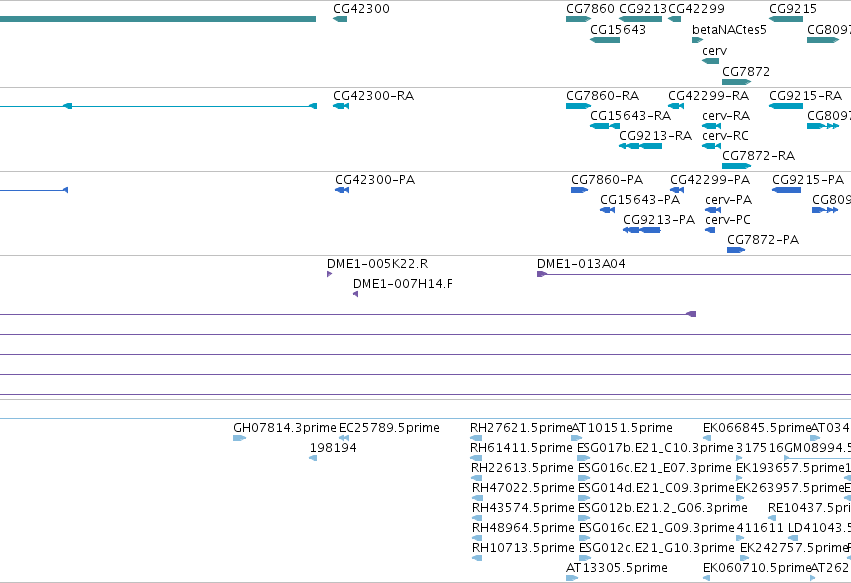The height and width of the screenshot is (583, 851).
Task: Click transcript label CG7872-RA
Action: point(758,156)
